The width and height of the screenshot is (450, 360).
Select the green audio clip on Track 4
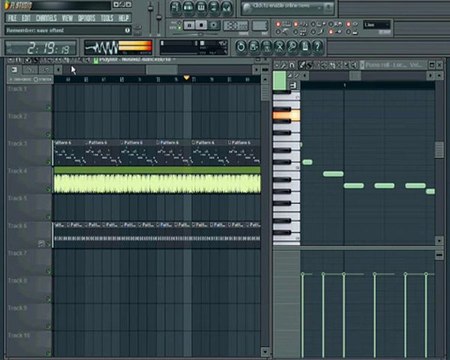pos(157,180)
